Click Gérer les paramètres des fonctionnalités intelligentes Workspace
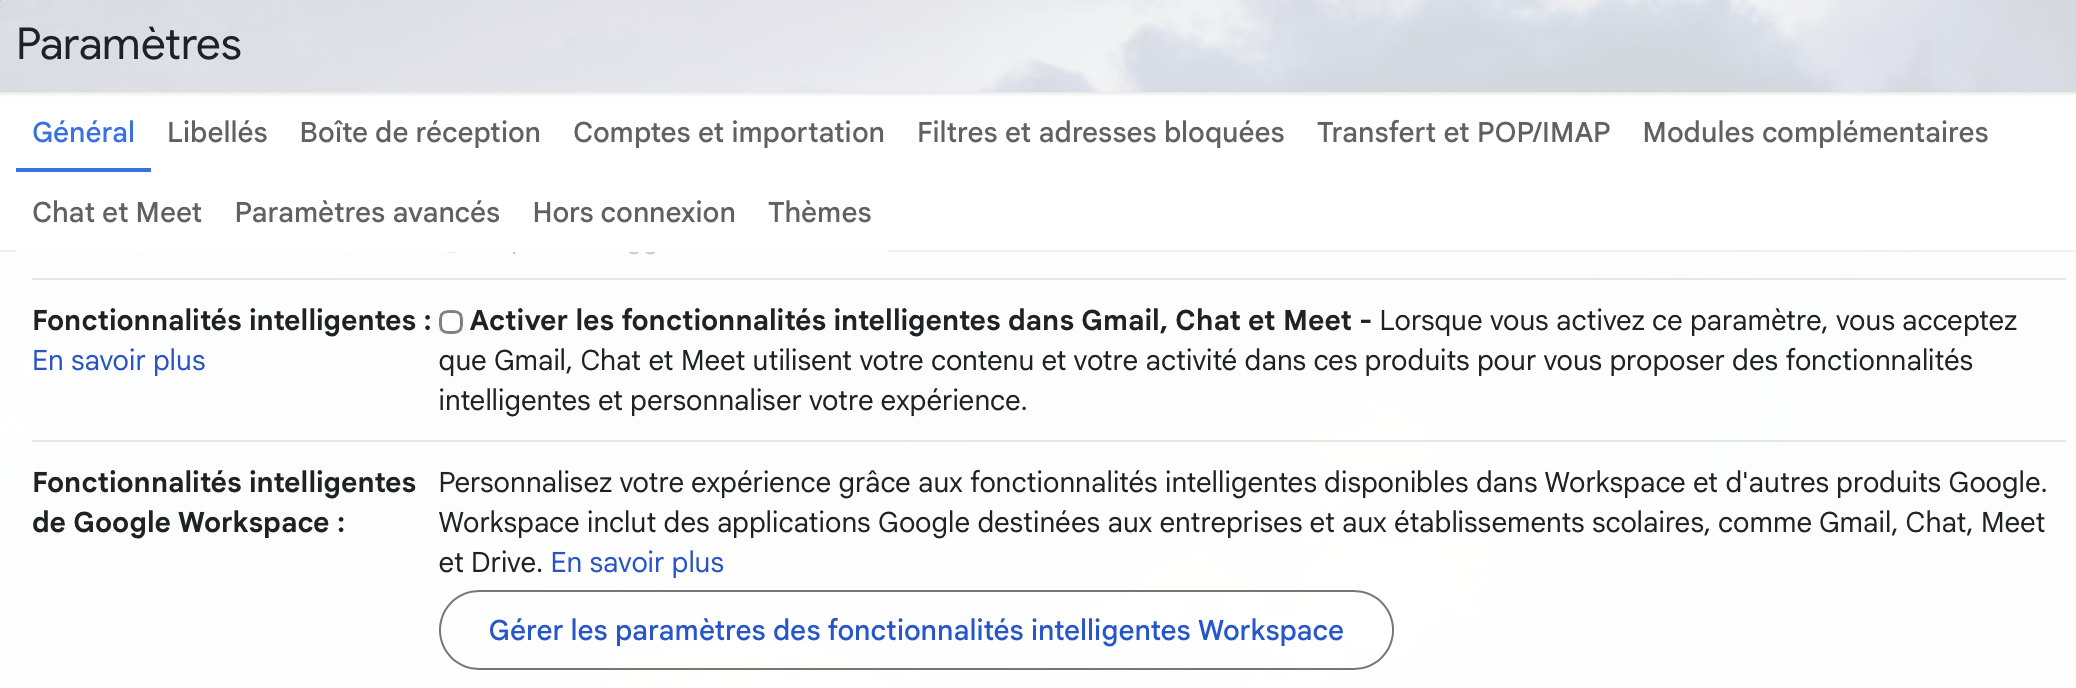Image resolution: width=2076 pixels, height=688 pixels. tap(915, 630)
